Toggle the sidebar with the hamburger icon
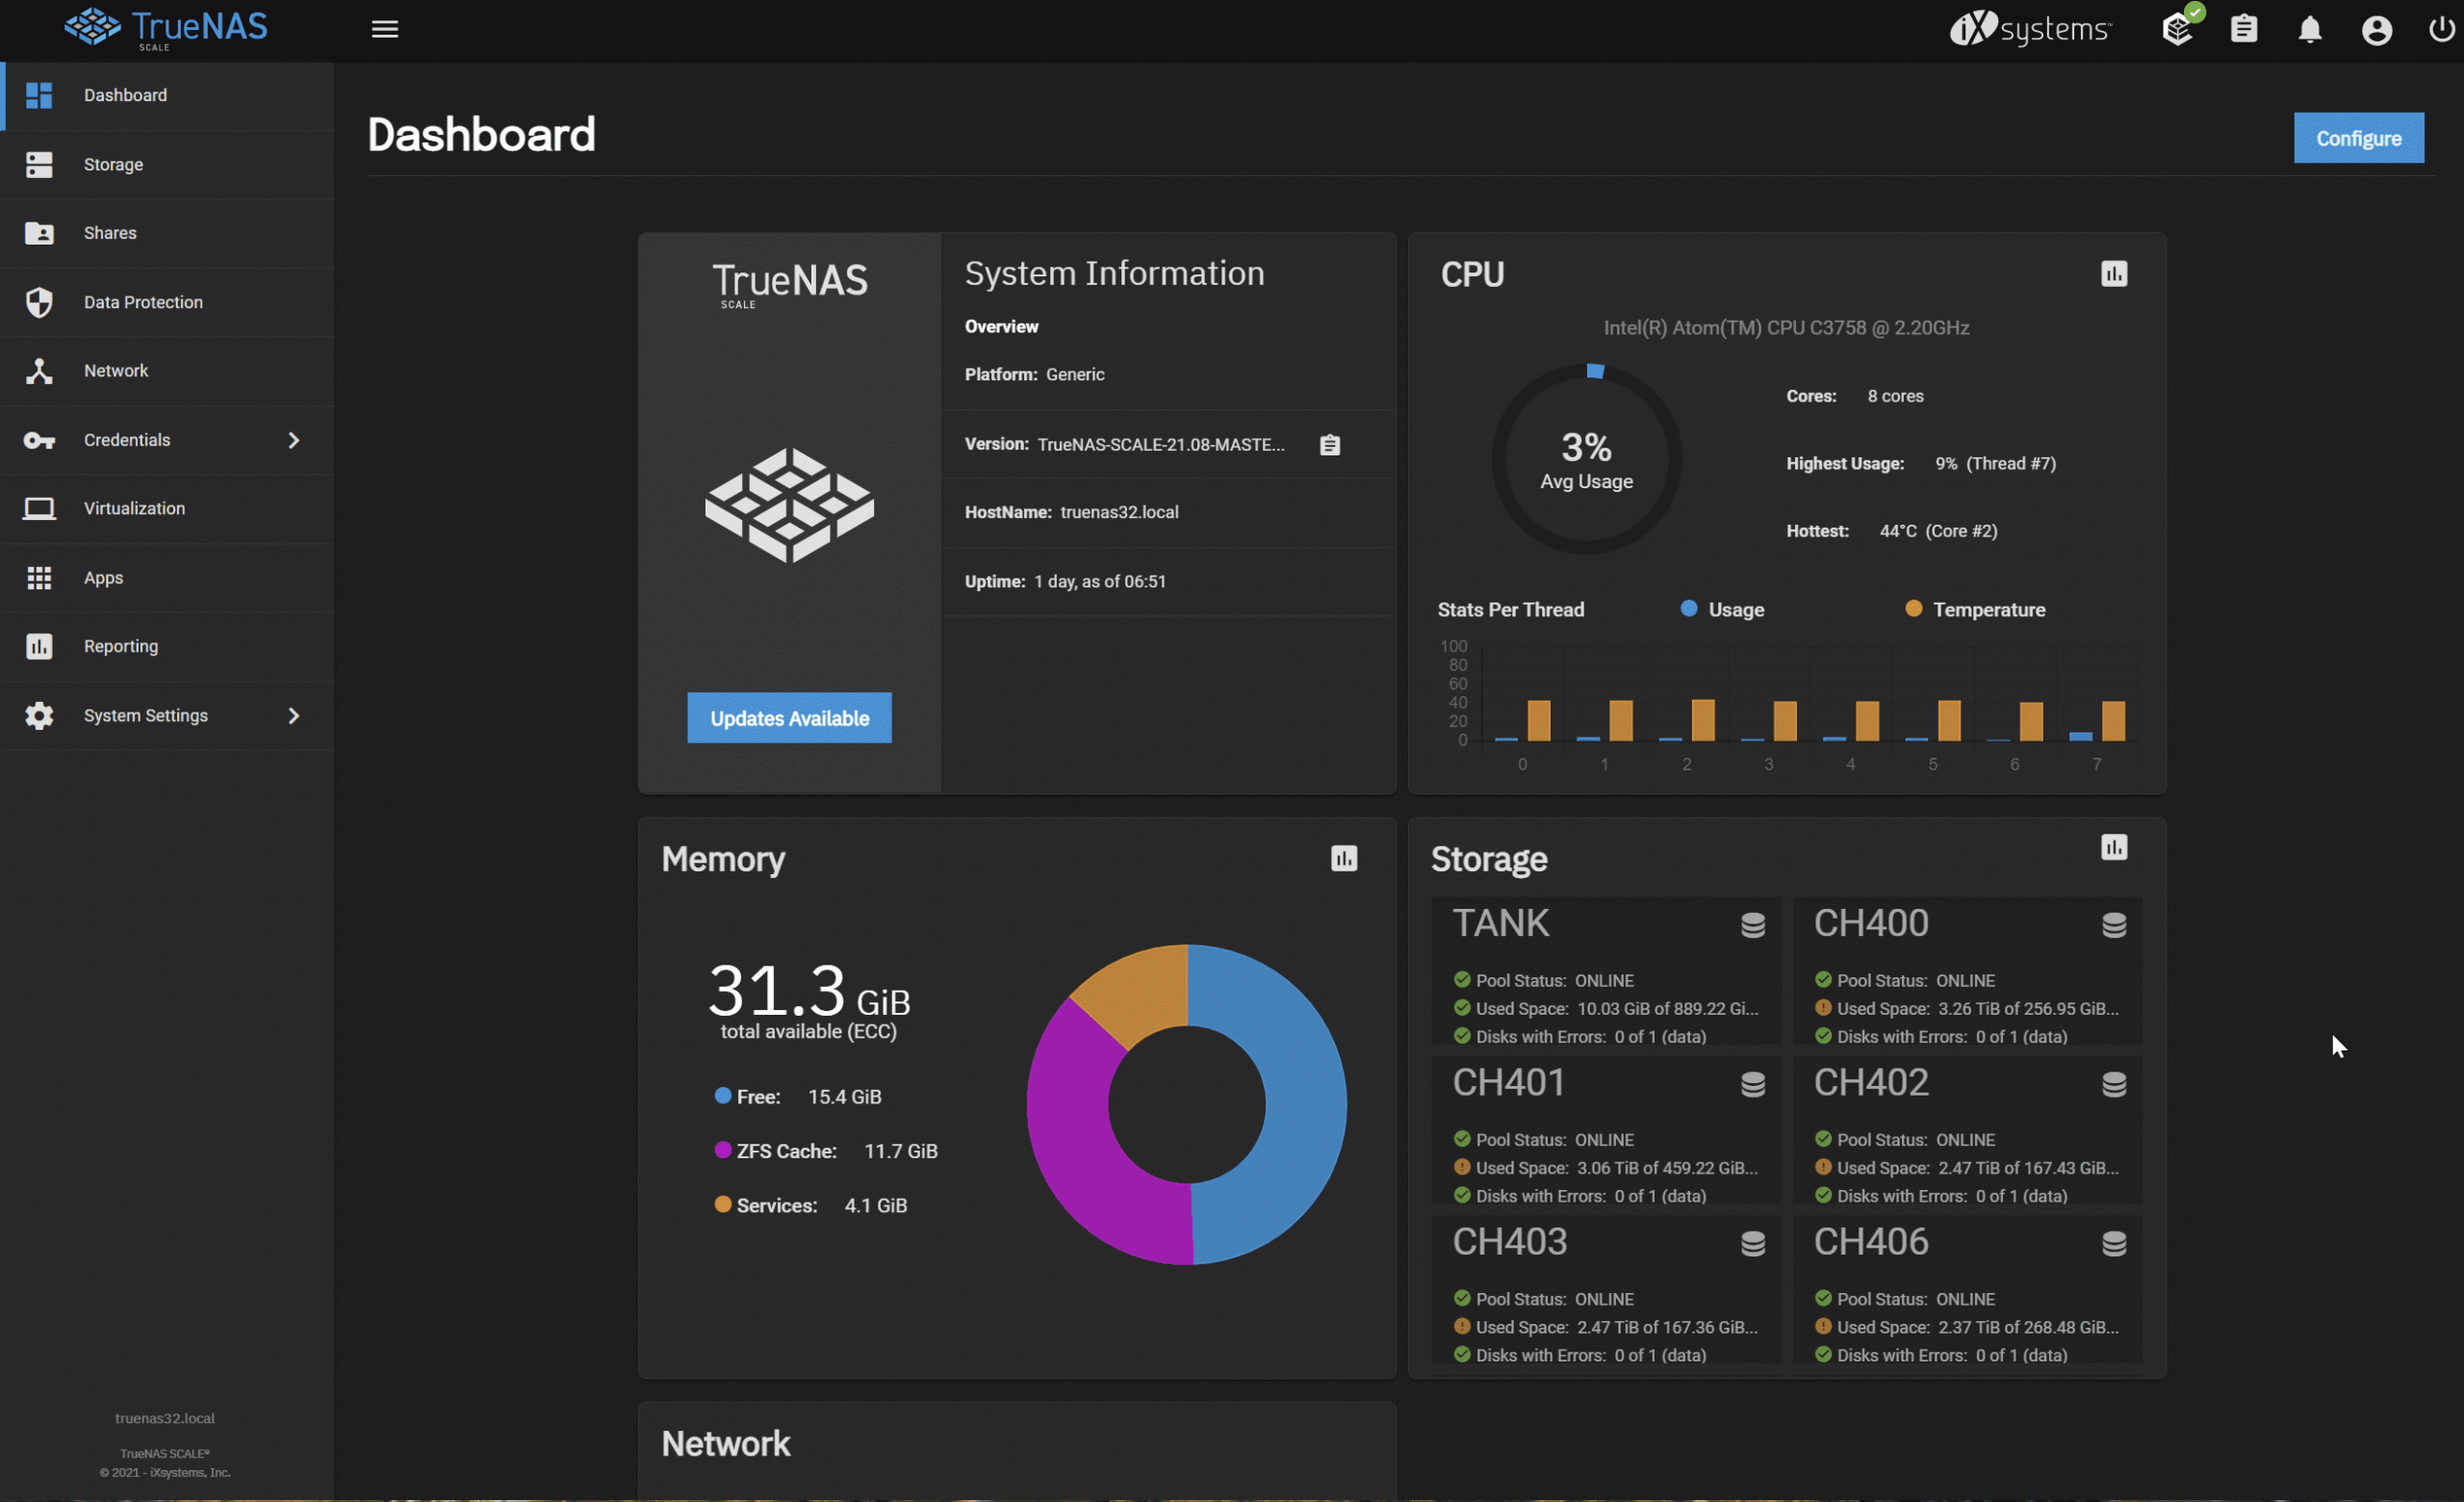2464x1502 pixels. (385, 29)
